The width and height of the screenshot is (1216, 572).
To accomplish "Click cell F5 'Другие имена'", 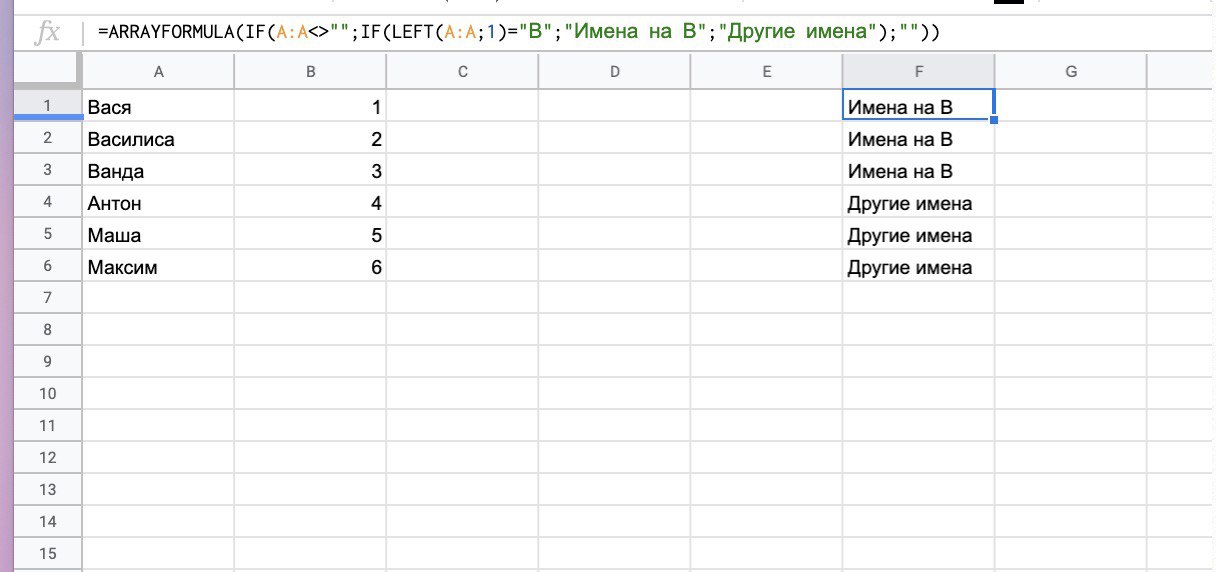I will click(x=918, y=234).
